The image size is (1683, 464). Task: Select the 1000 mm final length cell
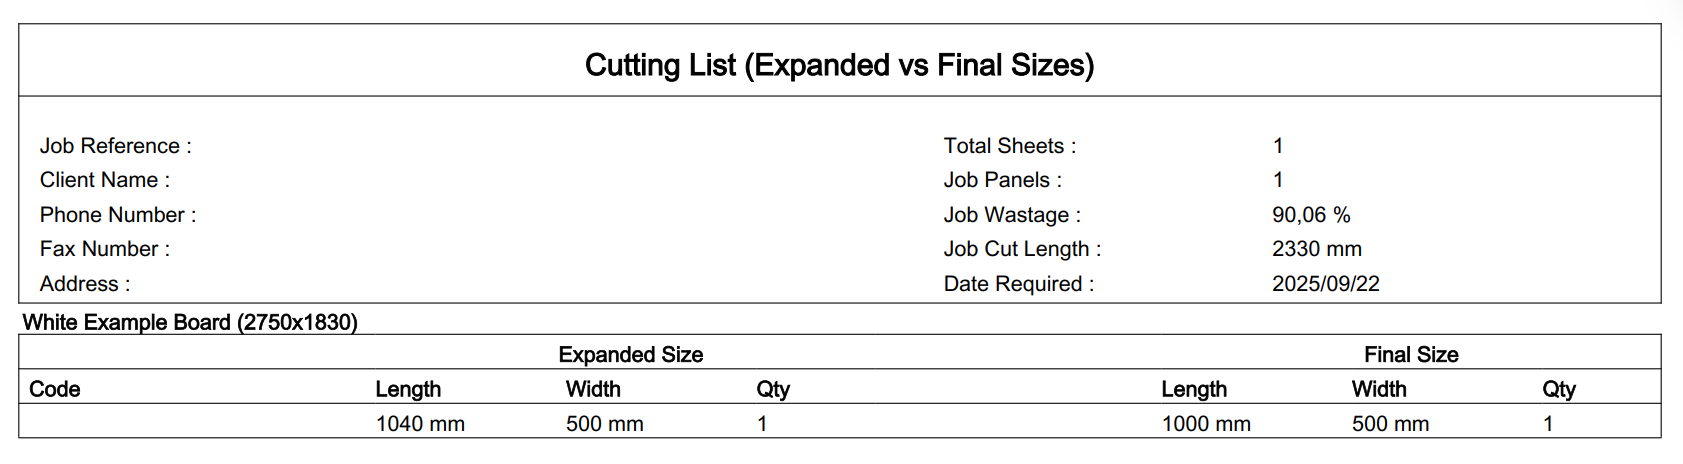tap(1206, 424)
